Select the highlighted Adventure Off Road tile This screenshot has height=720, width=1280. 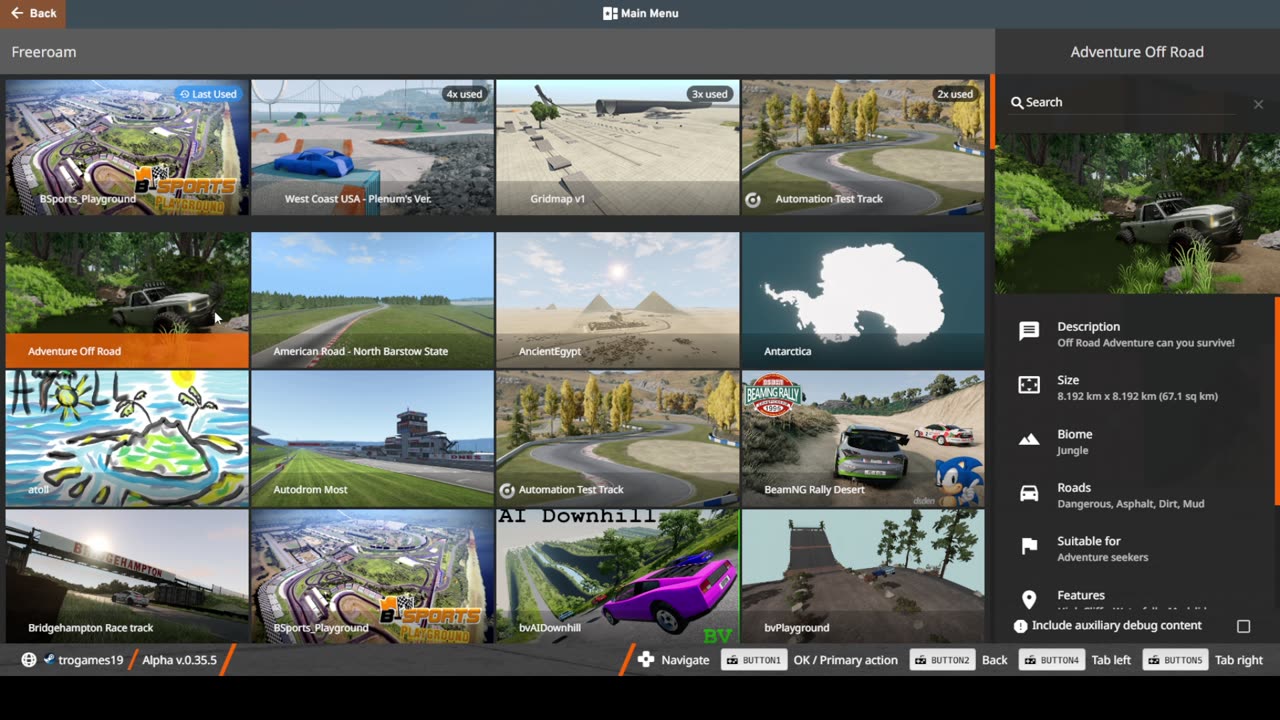pyautogui.click(x=127, y=300)
